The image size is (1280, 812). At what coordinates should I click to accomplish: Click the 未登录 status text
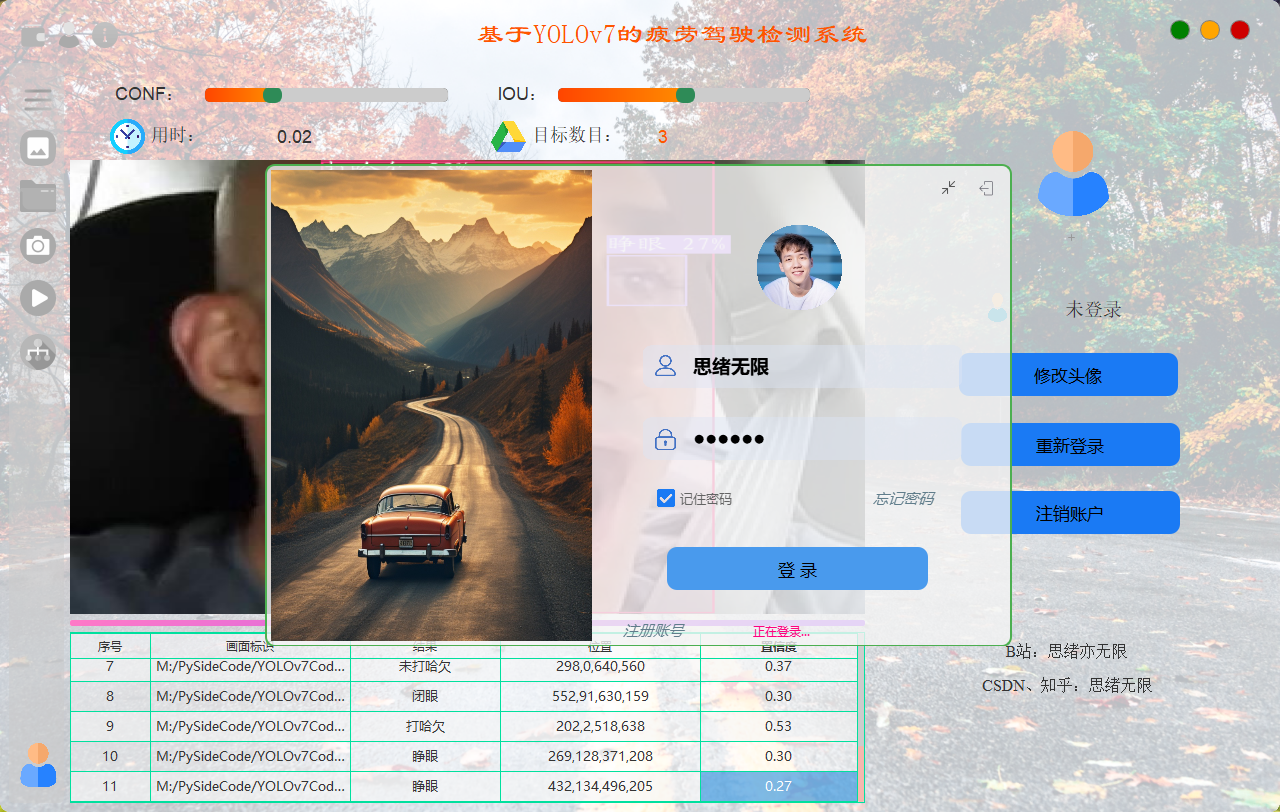click(1094, 310)
